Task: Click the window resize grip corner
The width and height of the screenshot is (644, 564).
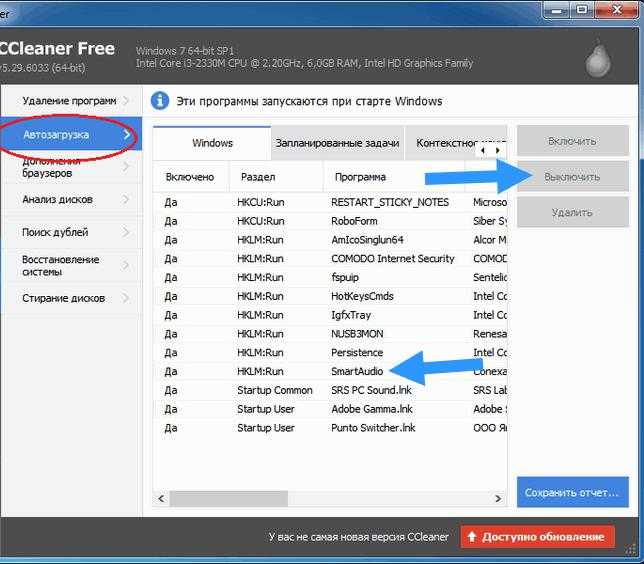Action: (632, 550)
